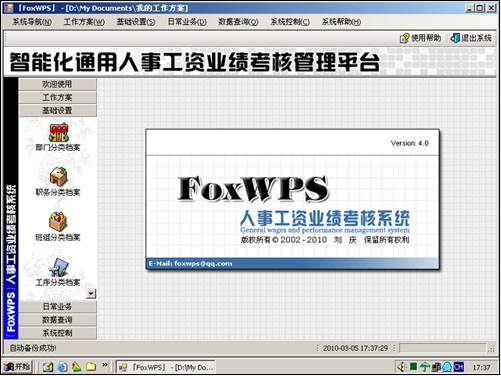Click the CH language indicator

459,367
